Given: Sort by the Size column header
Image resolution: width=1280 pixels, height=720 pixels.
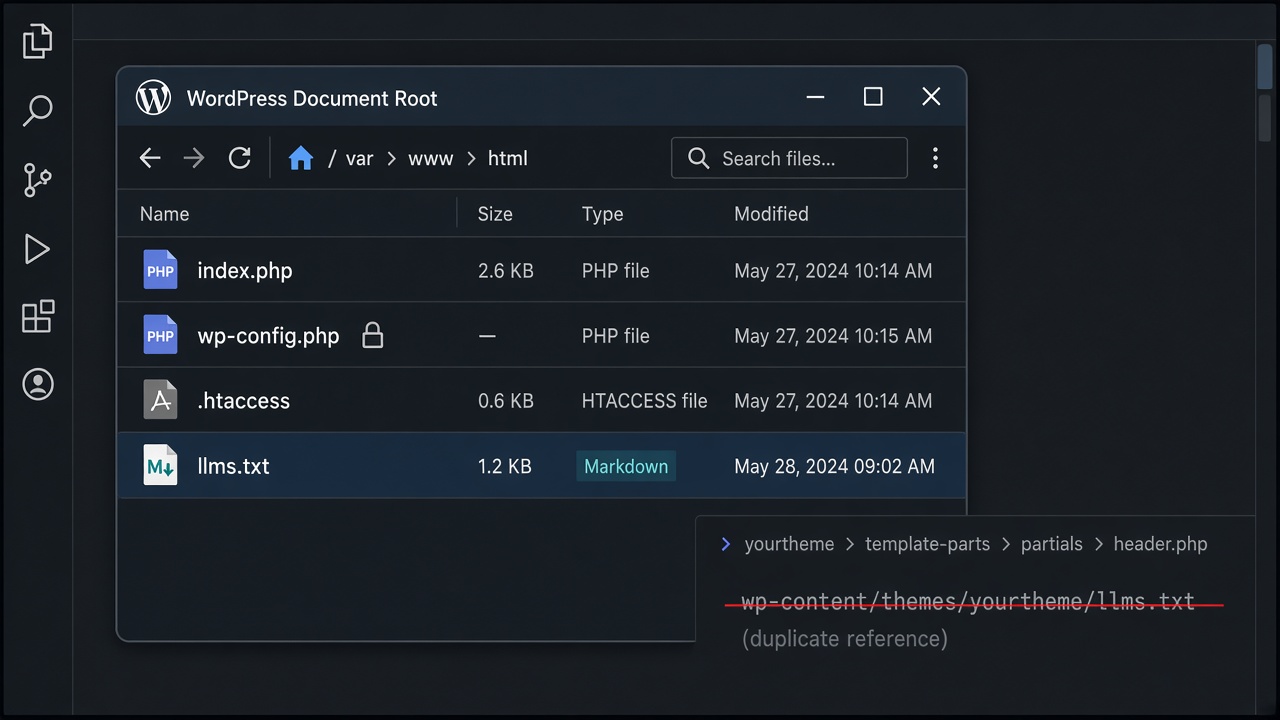Looking at the screenshot, I should pyautogui.click(x=495, y=214).
